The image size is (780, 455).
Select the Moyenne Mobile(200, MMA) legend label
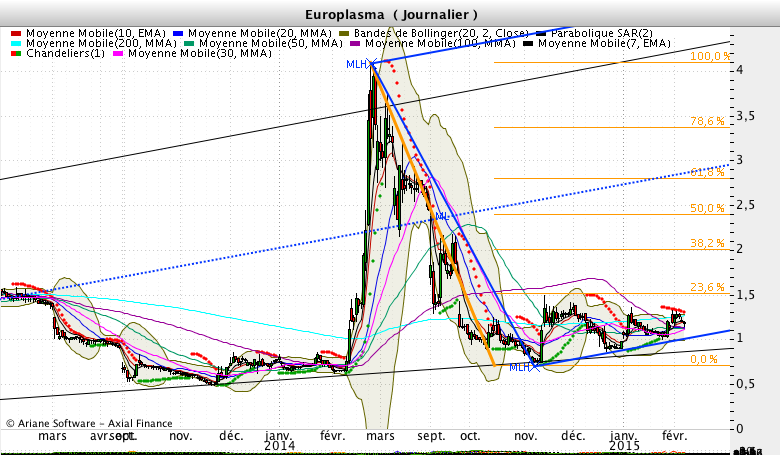click(101, 43)
